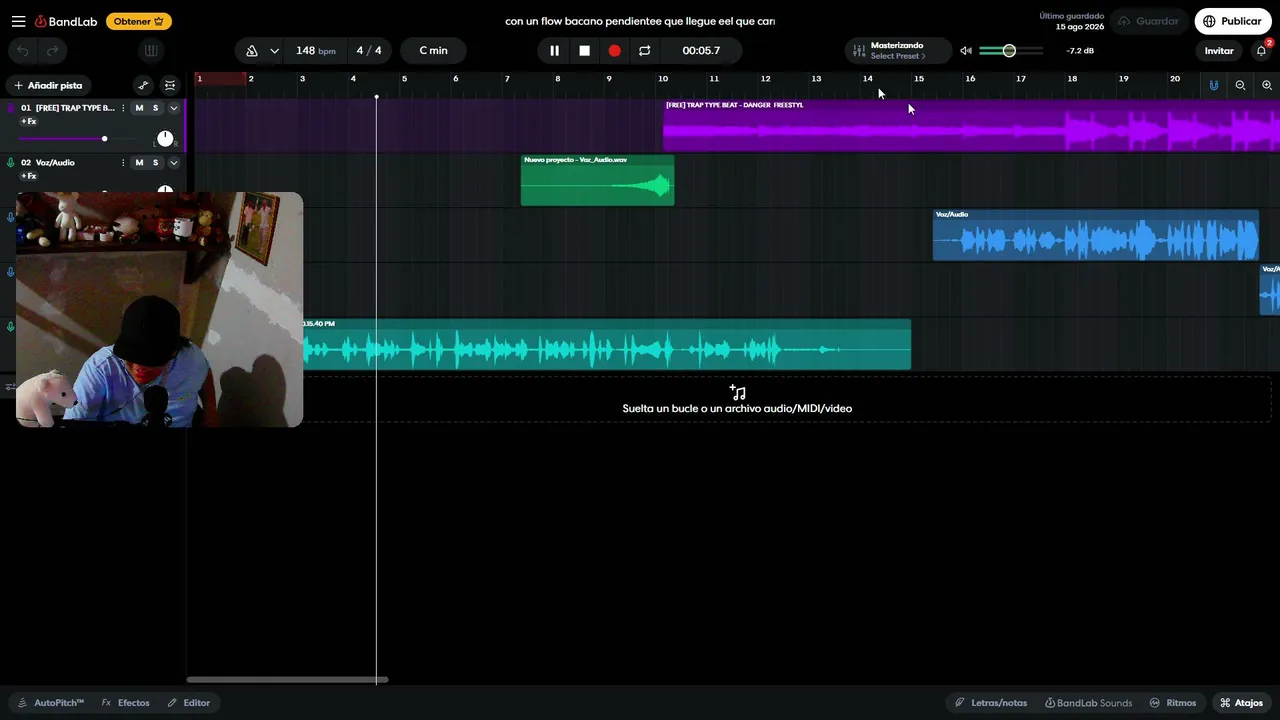The height and width of the screenshot is (720, 1280).
Task: Click the drop loop or audio file area
Action: 737,400
